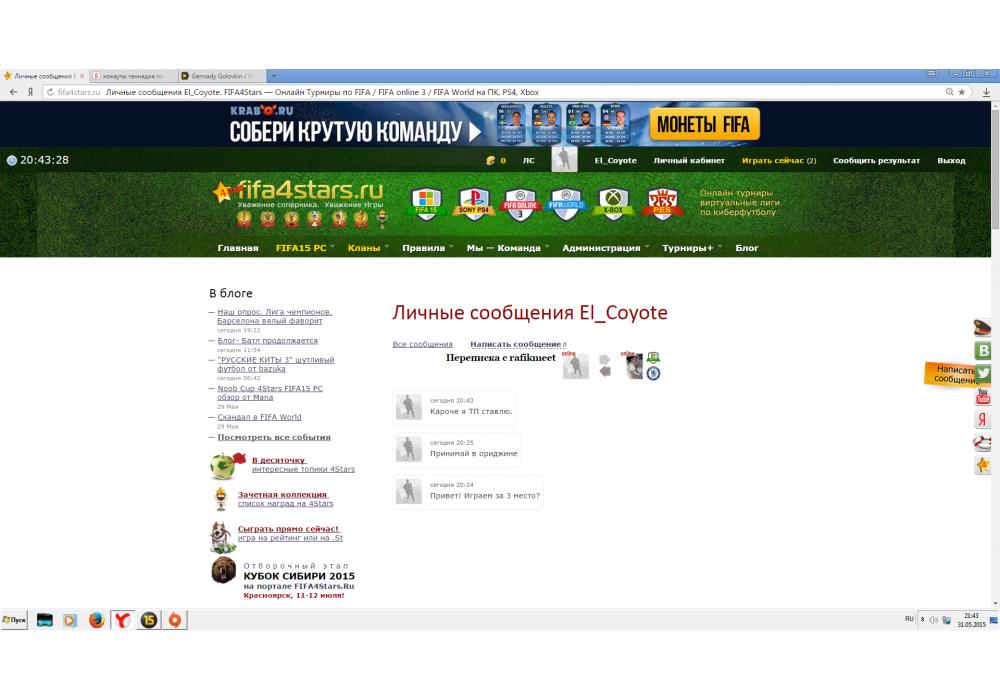Viewport: 1000px width, 700px height.
Task: Open the PES platform shield icon
Action: pyautogui.click(x=662, y=203)
